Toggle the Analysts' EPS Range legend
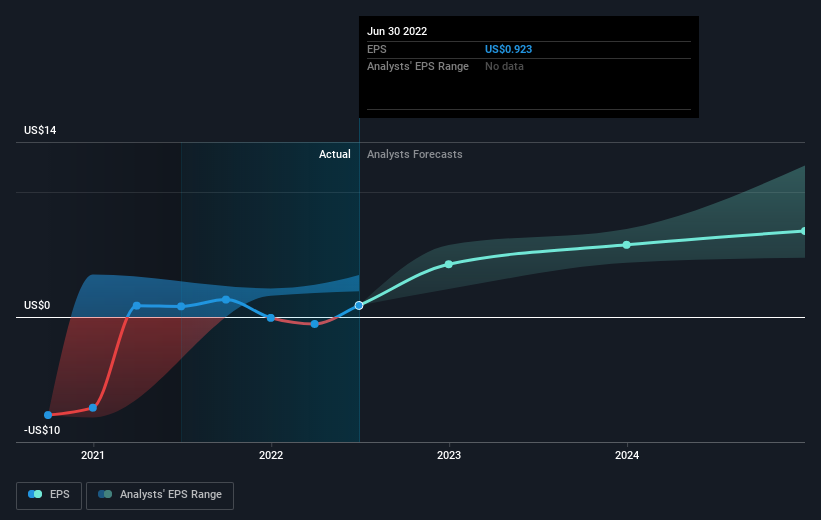 click(x=160, y=495)
